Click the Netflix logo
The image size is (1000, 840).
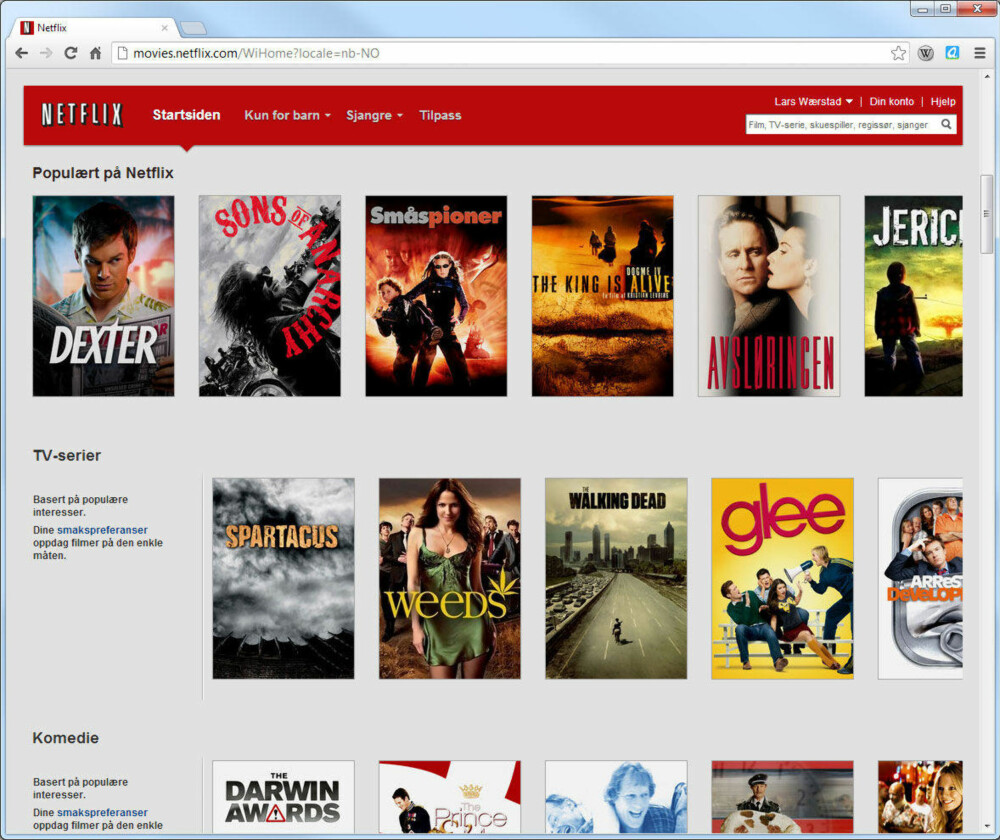click(82, 115)
